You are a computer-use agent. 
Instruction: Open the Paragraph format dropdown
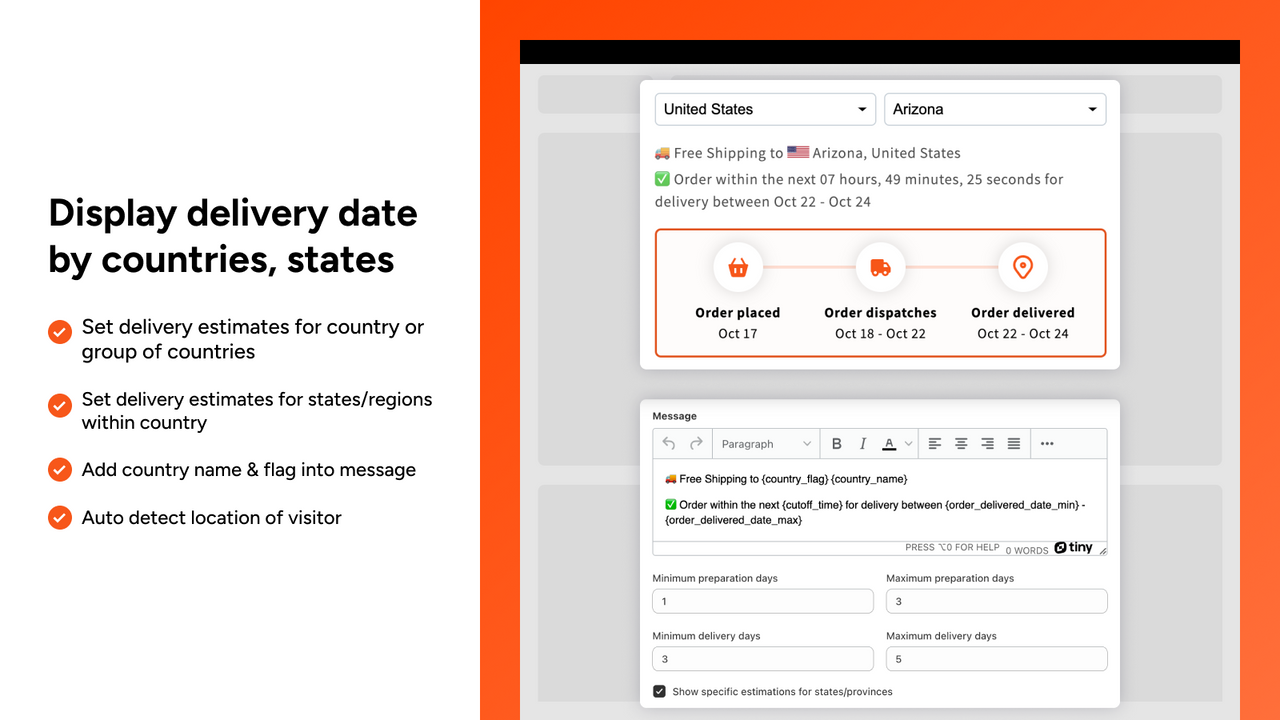[x=766, y=443]
